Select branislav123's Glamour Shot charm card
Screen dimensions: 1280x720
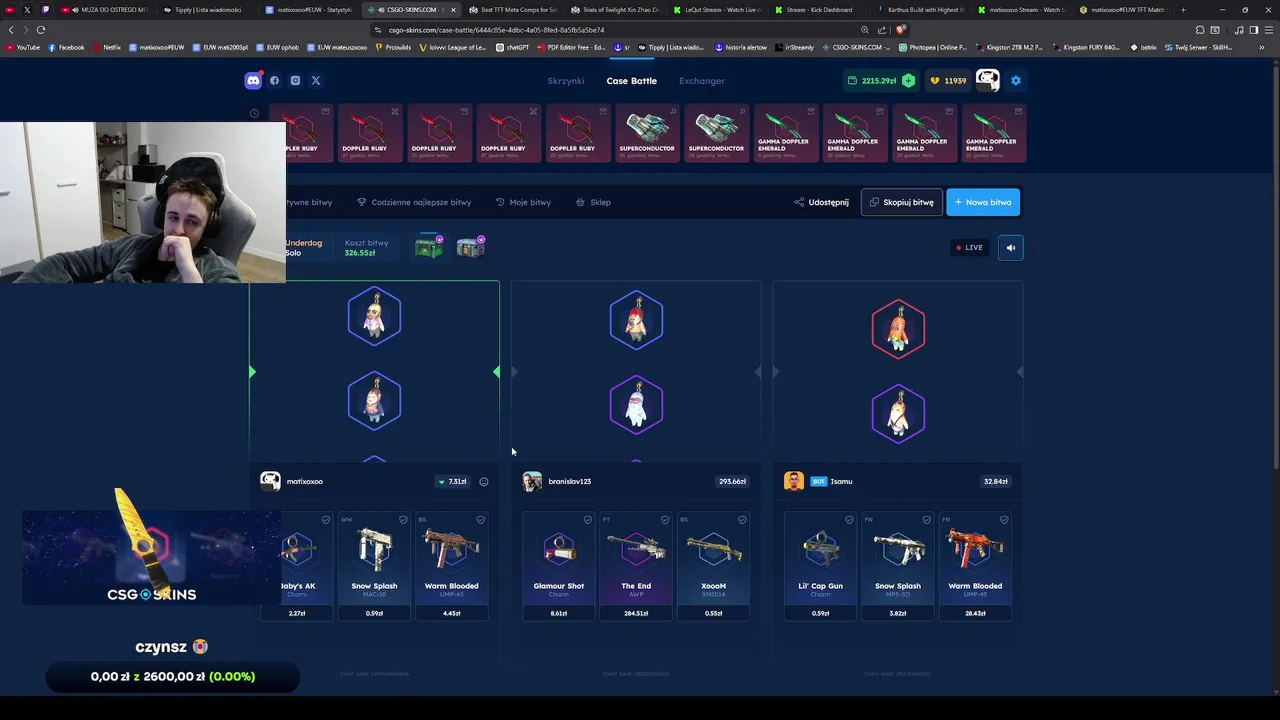click(558, 566)
